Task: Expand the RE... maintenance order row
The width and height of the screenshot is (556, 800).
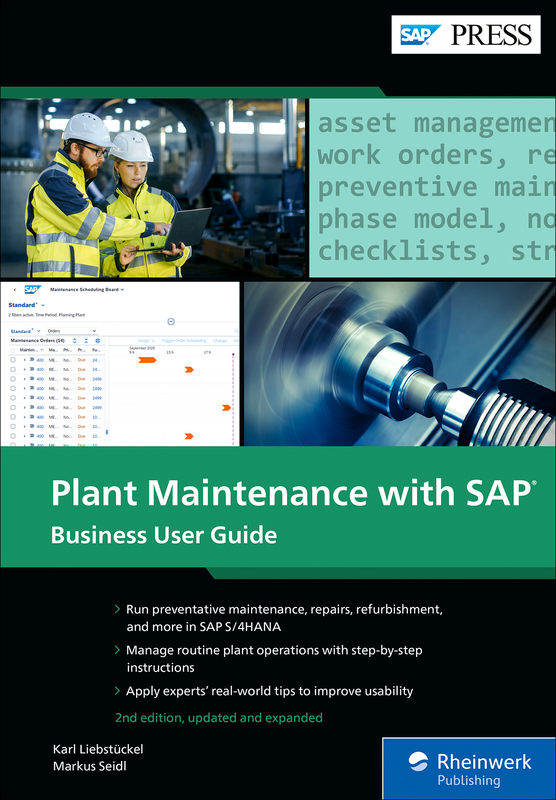Action: [24, 369]
